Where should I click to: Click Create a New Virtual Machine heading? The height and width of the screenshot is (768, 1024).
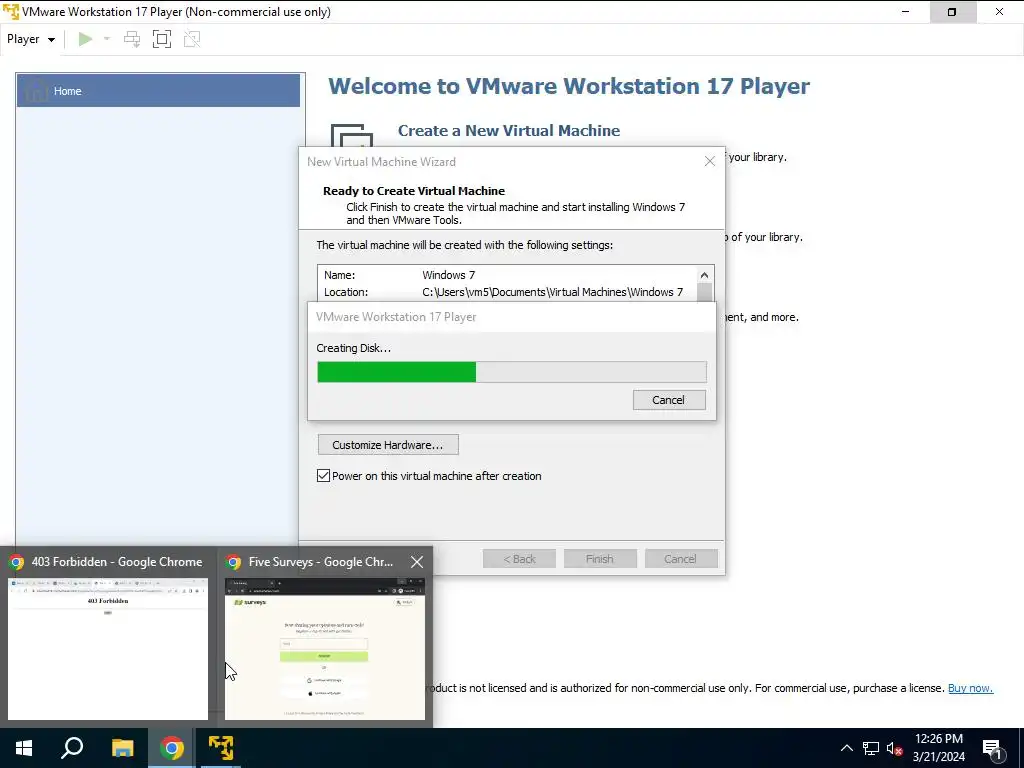(509, 131)
